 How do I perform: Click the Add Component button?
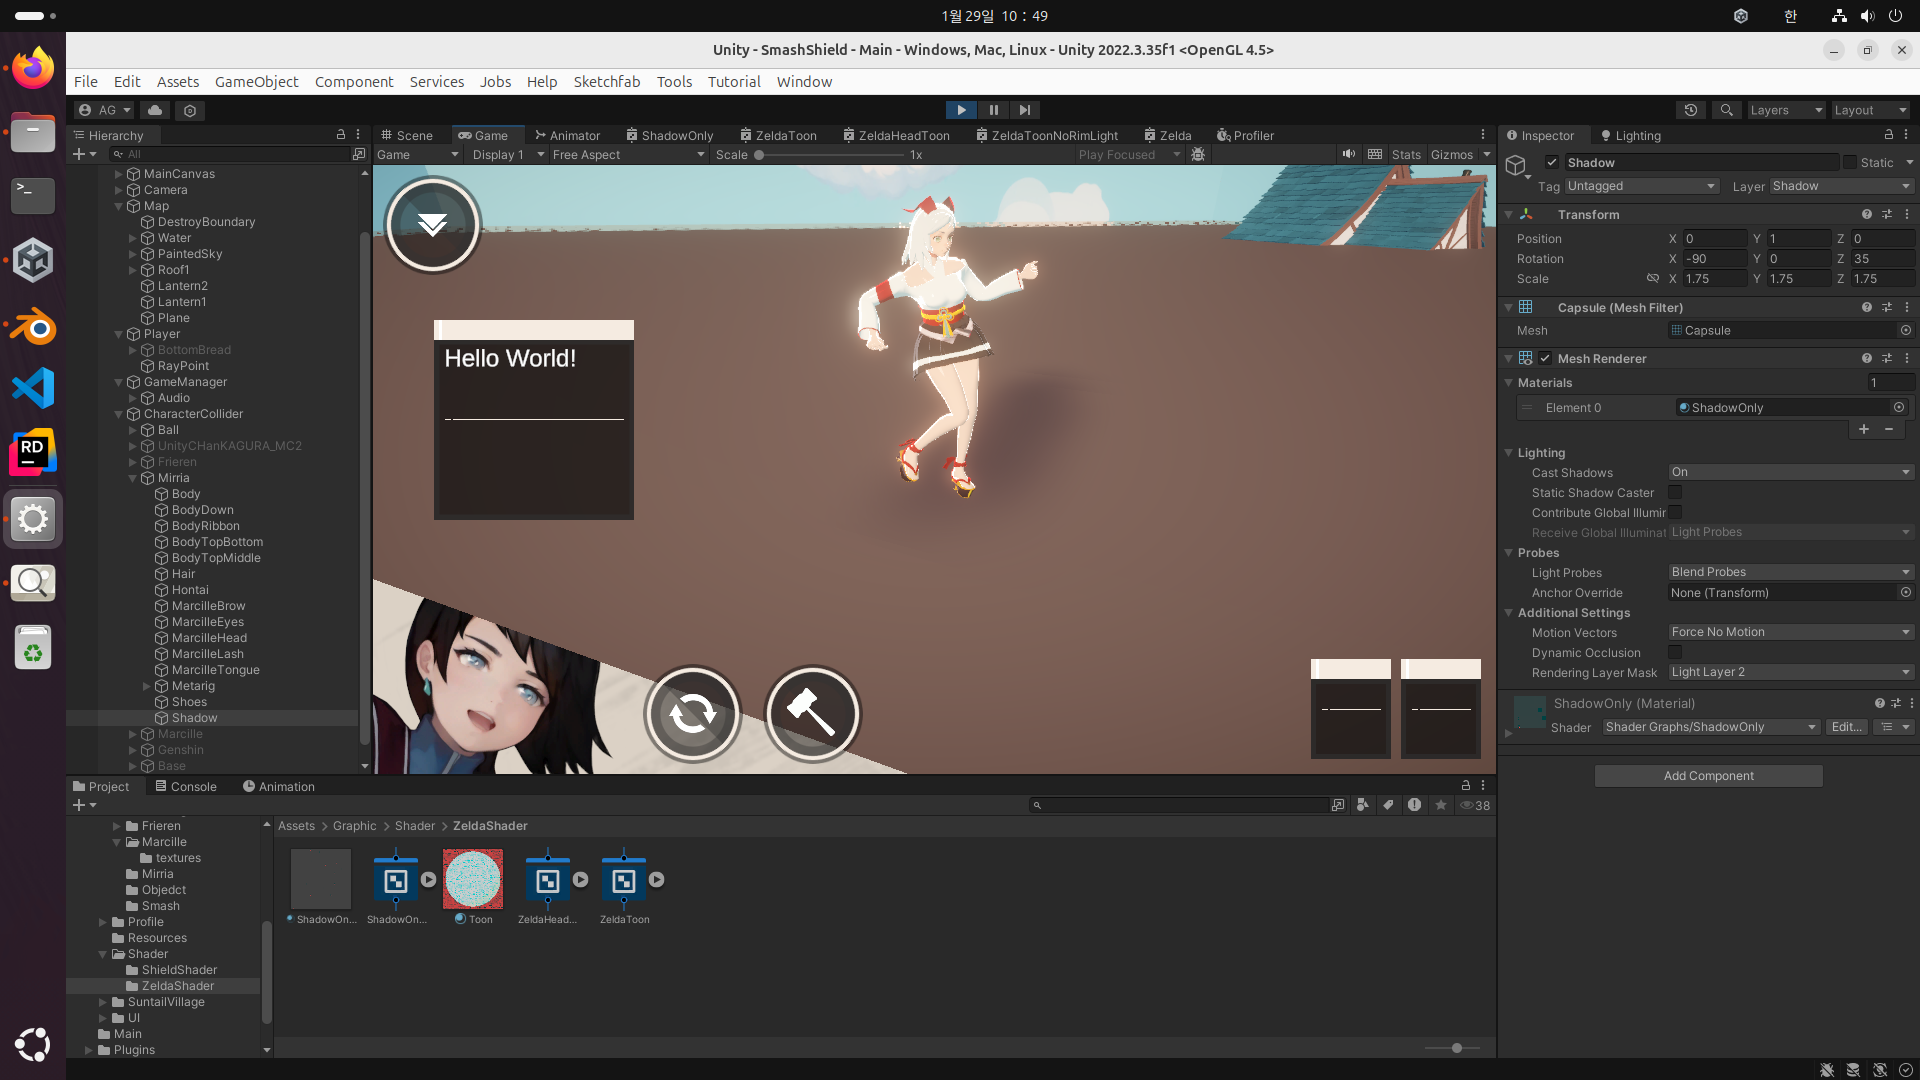click(1708, 776)
